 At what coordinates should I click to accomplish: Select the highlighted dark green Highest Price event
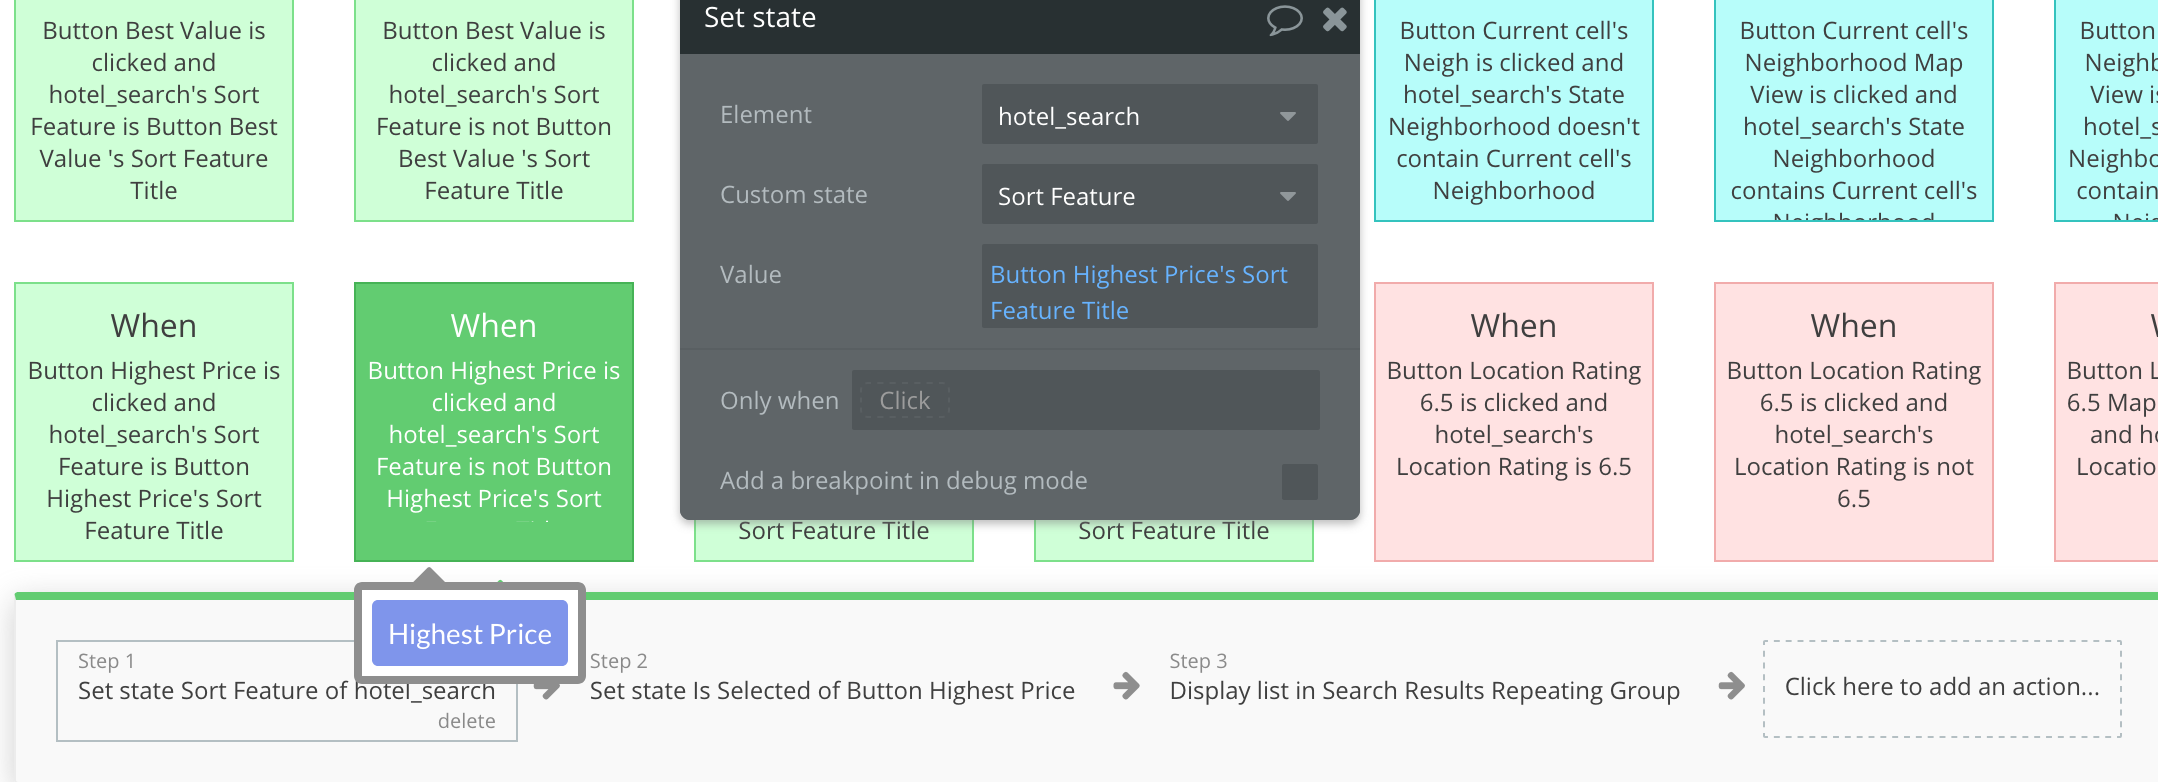[494, 420]
